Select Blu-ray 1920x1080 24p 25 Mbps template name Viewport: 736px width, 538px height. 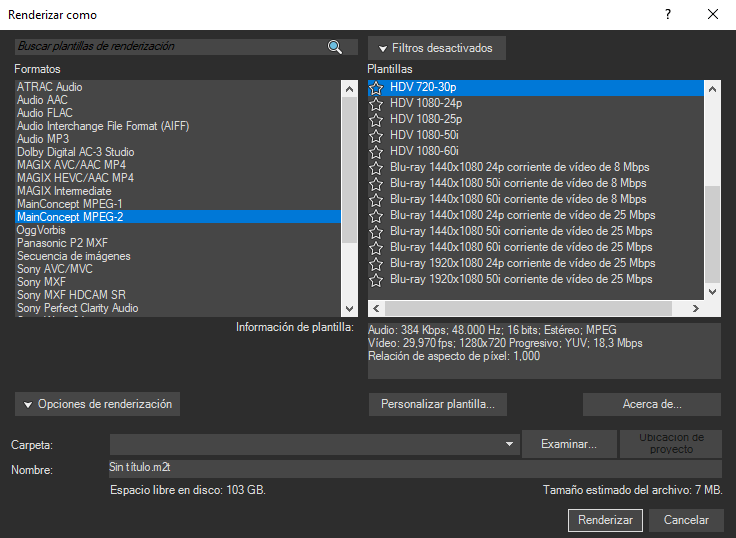522,263
